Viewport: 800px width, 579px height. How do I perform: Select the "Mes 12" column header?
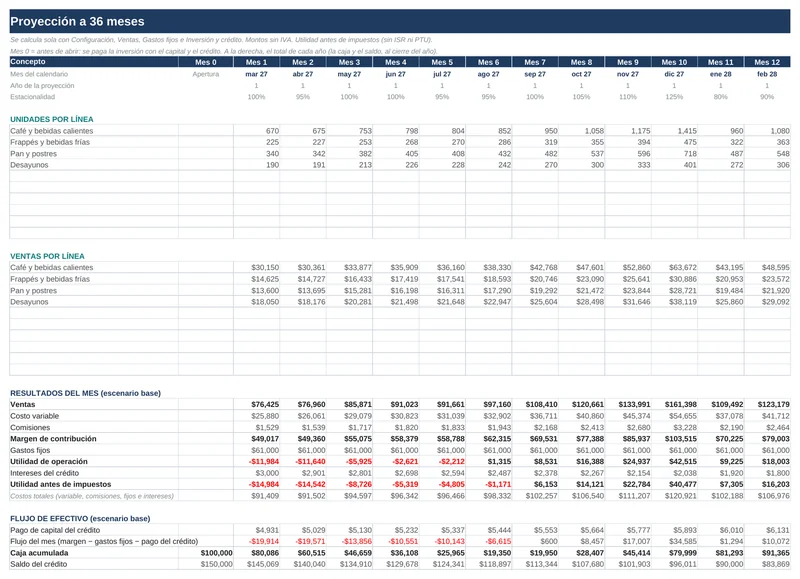[767, 62]
